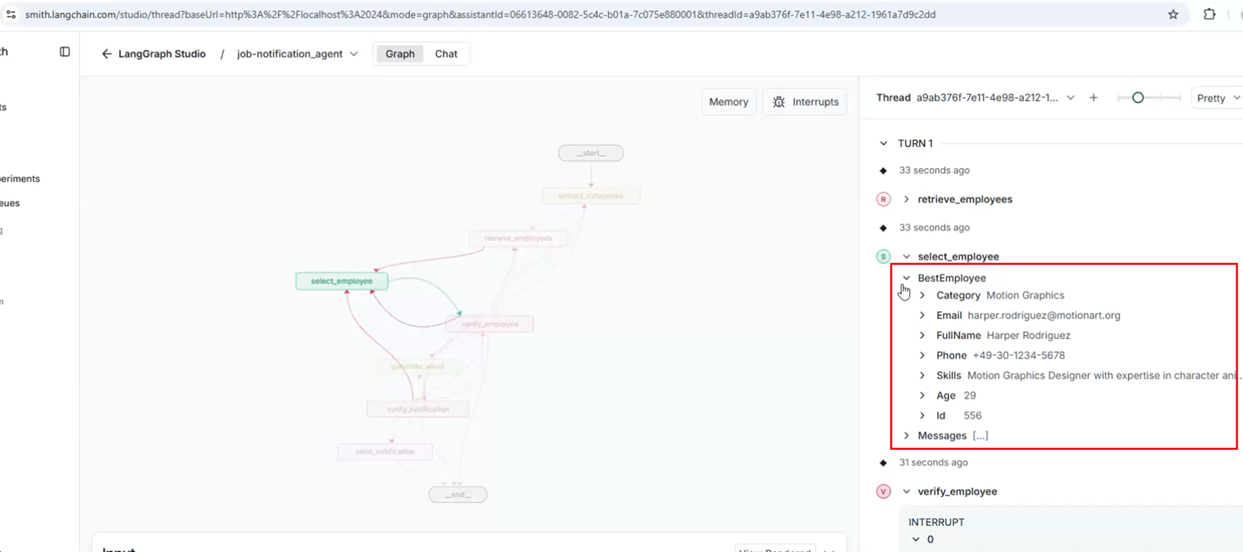Select the select_employee graph node

pos(342,281)
